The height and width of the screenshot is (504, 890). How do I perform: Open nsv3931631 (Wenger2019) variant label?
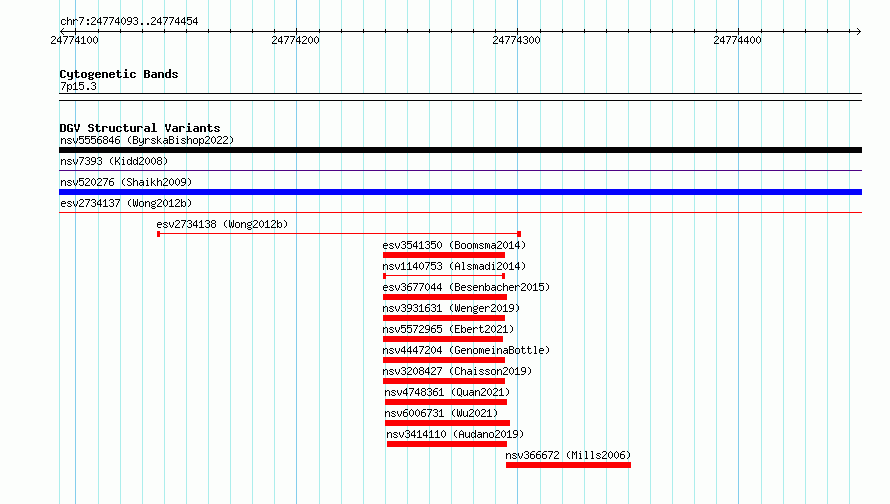click(x=451, y=308)
